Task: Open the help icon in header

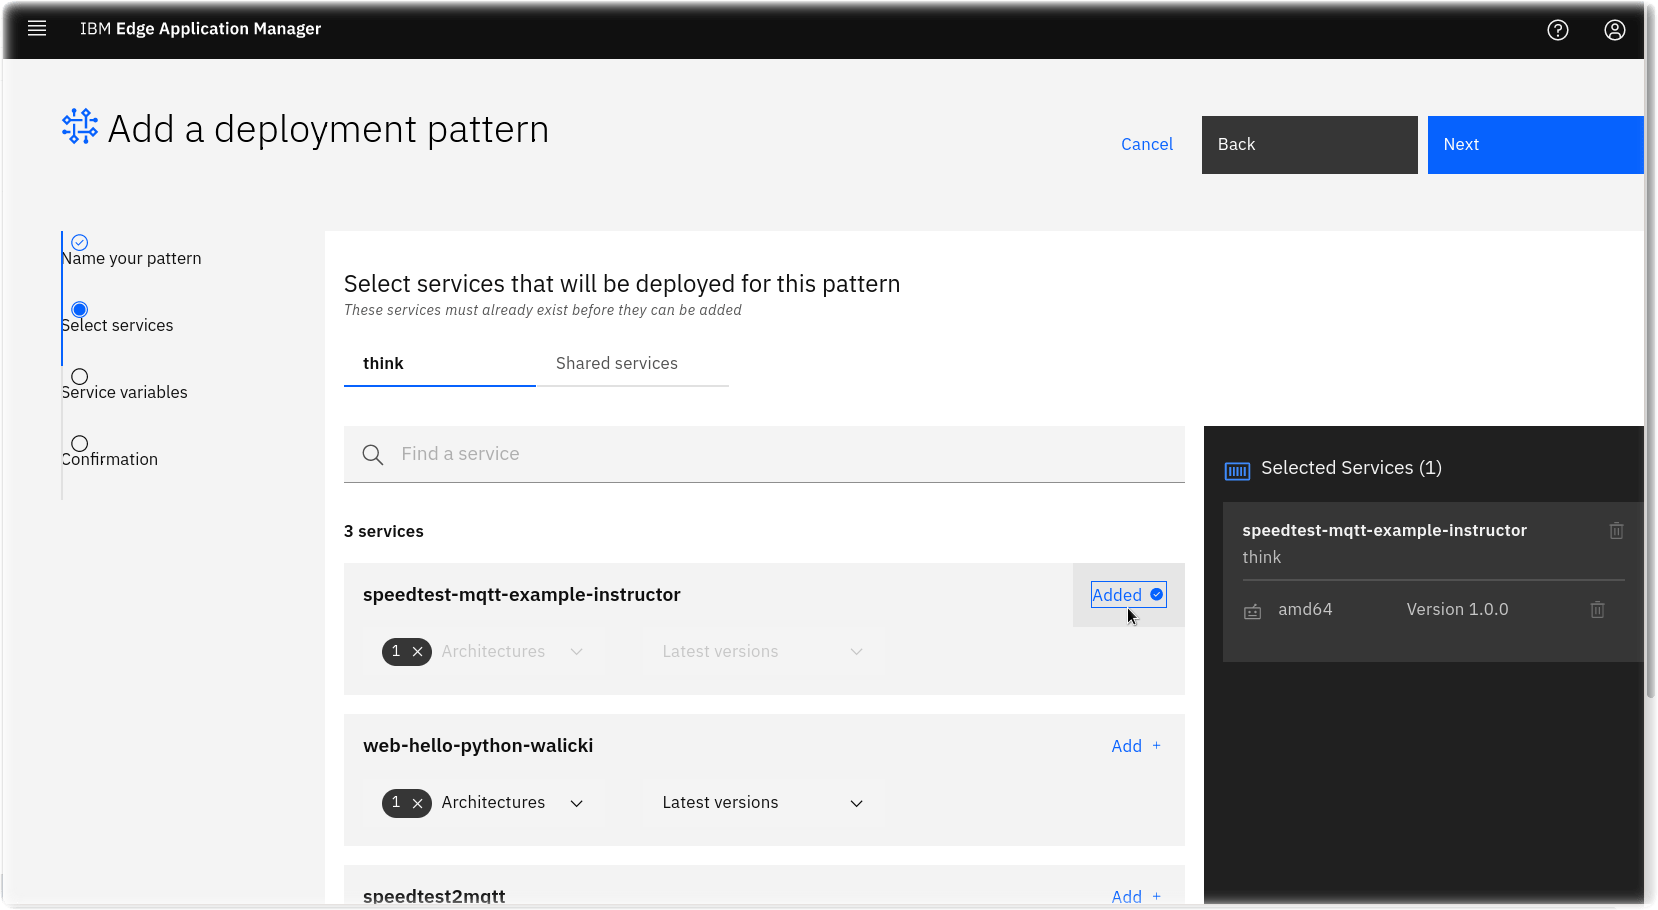Action: tap(1558, 30)
